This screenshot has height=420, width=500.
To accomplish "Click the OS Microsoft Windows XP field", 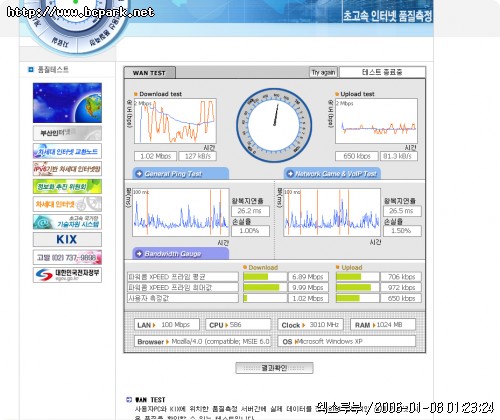I will point(347,341).
